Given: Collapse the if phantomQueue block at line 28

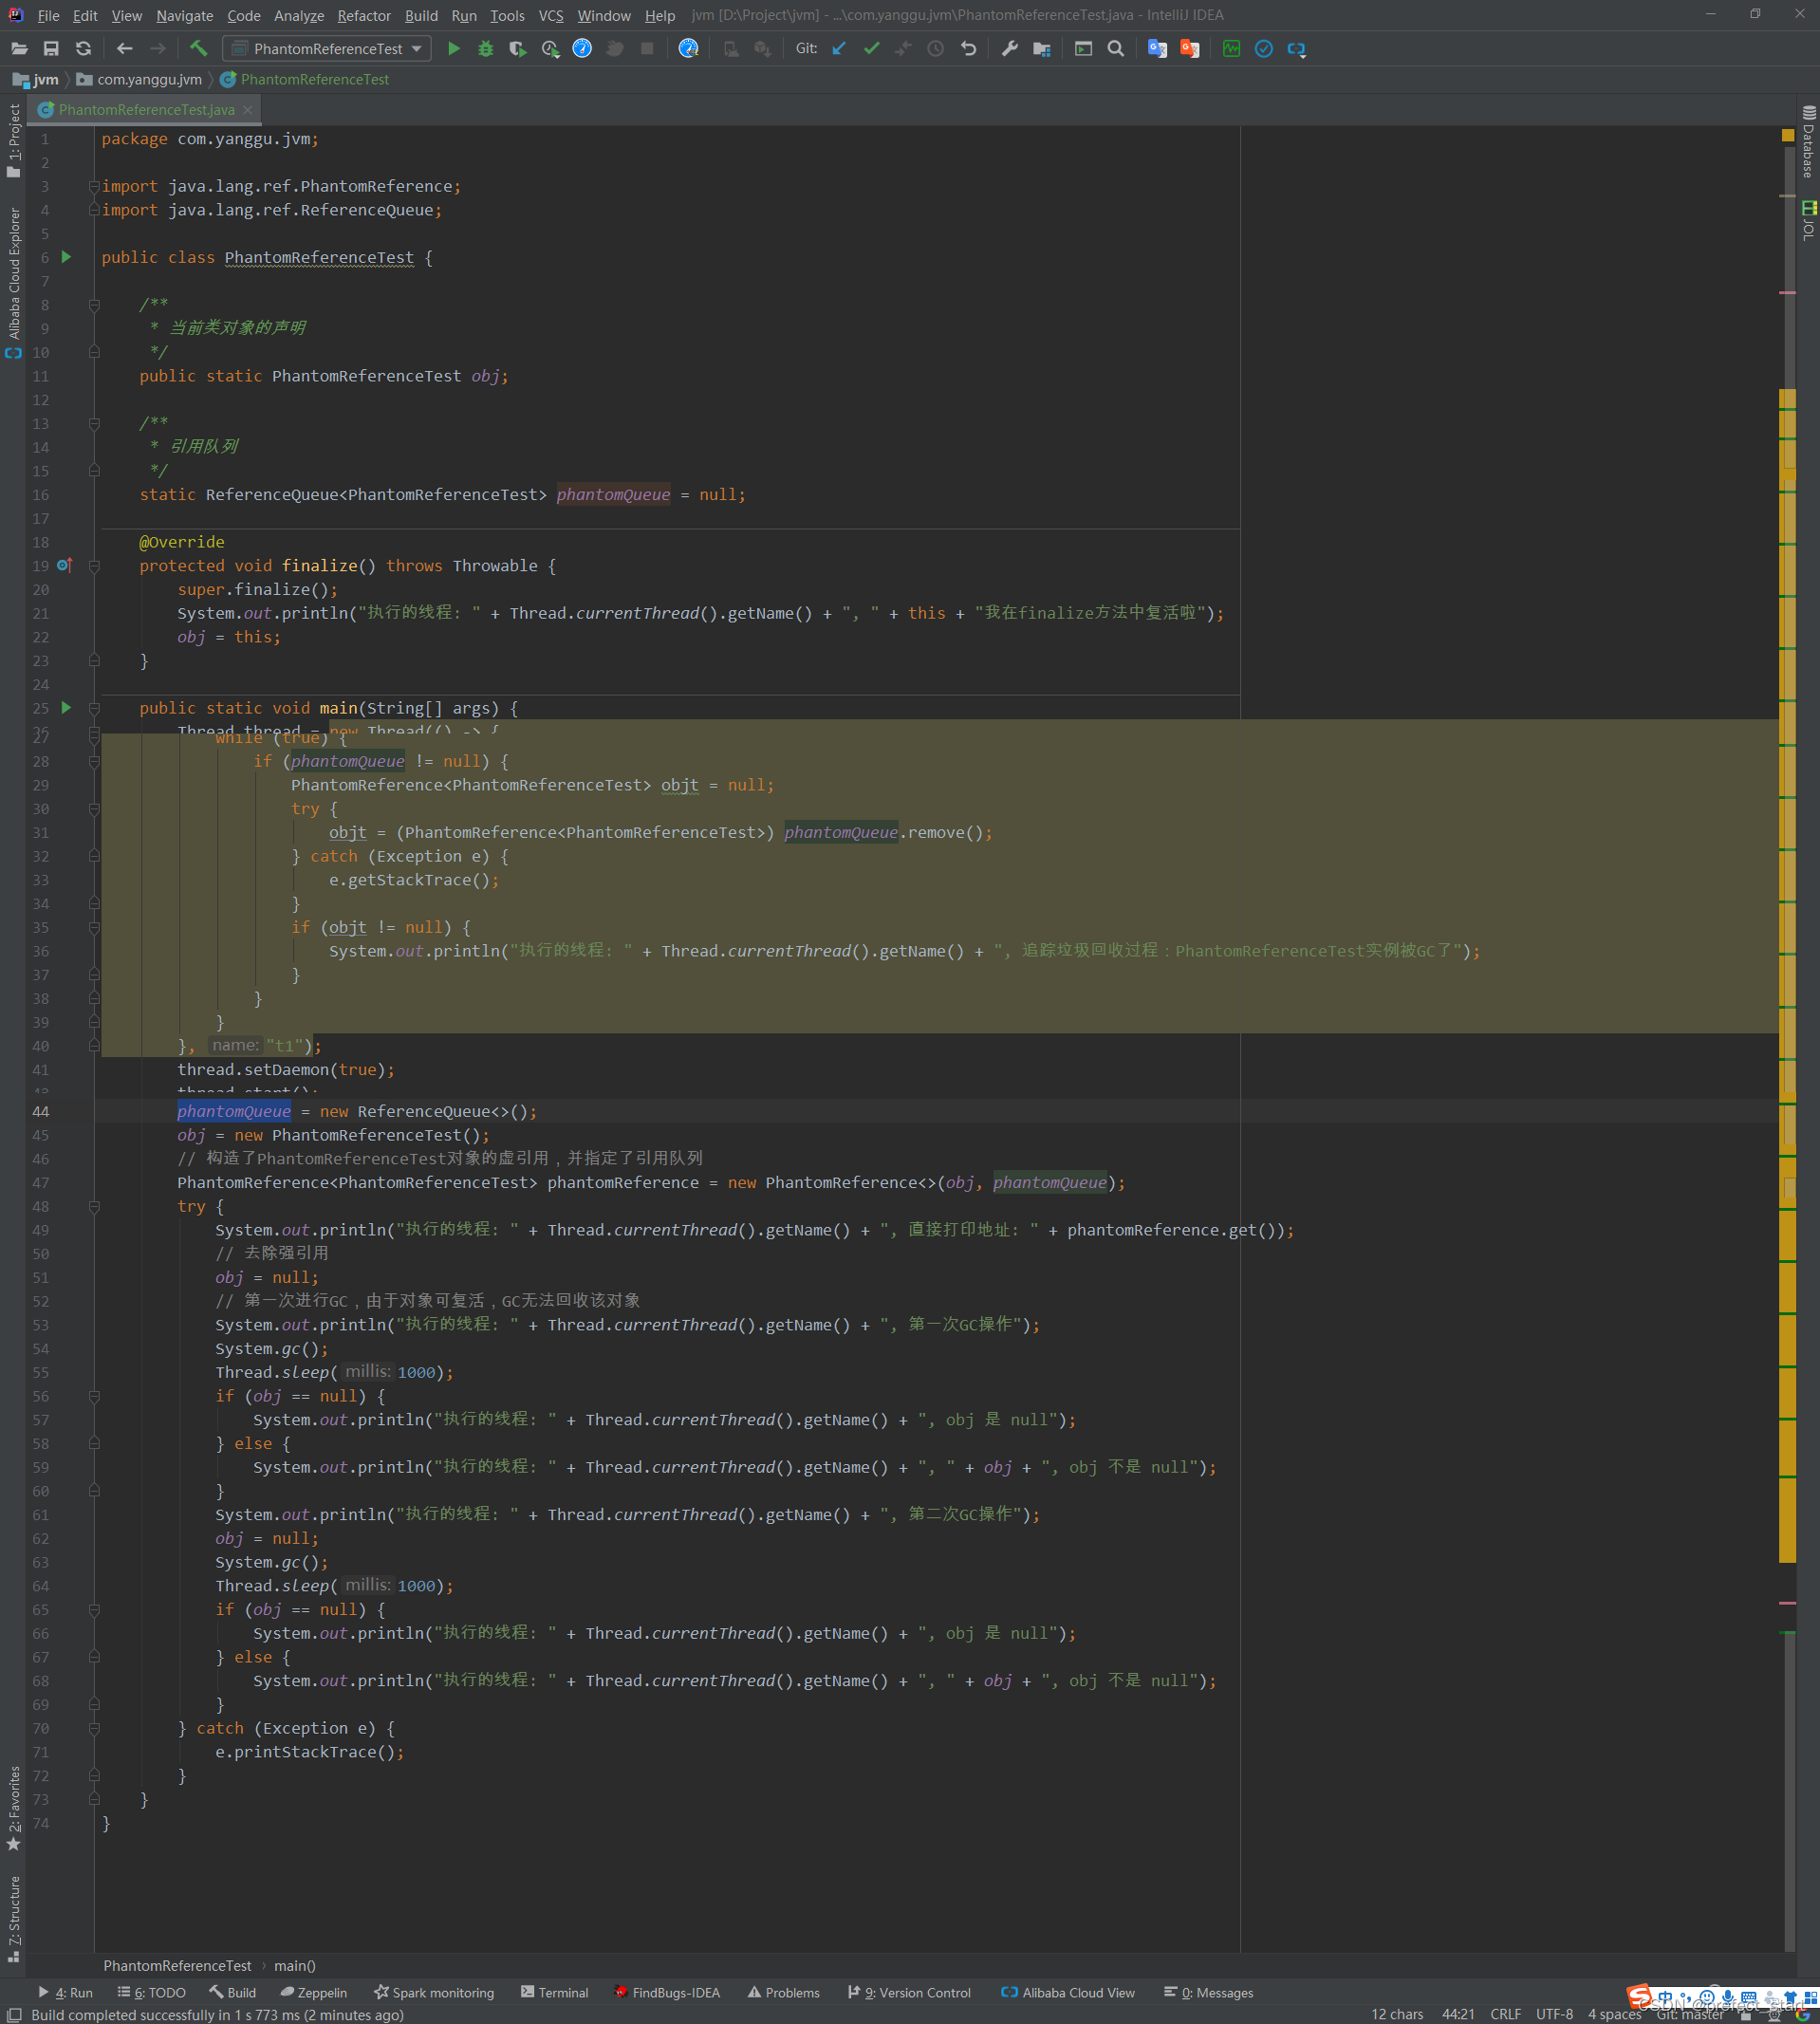Looking at the screenshot, I should (94, 762).
